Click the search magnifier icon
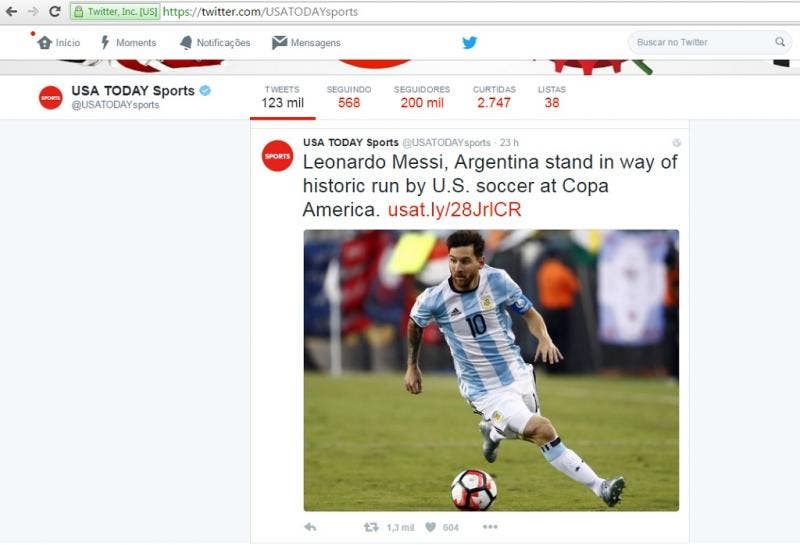This screenshot has height=545, width=800. pyautogui.click(x=780, y=42)
